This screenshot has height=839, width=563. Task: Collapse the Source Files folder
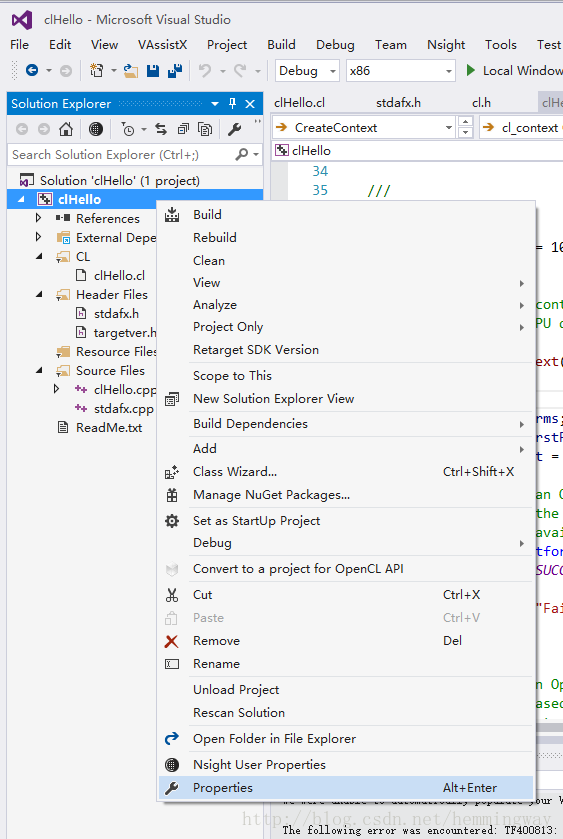click(39, 370)
